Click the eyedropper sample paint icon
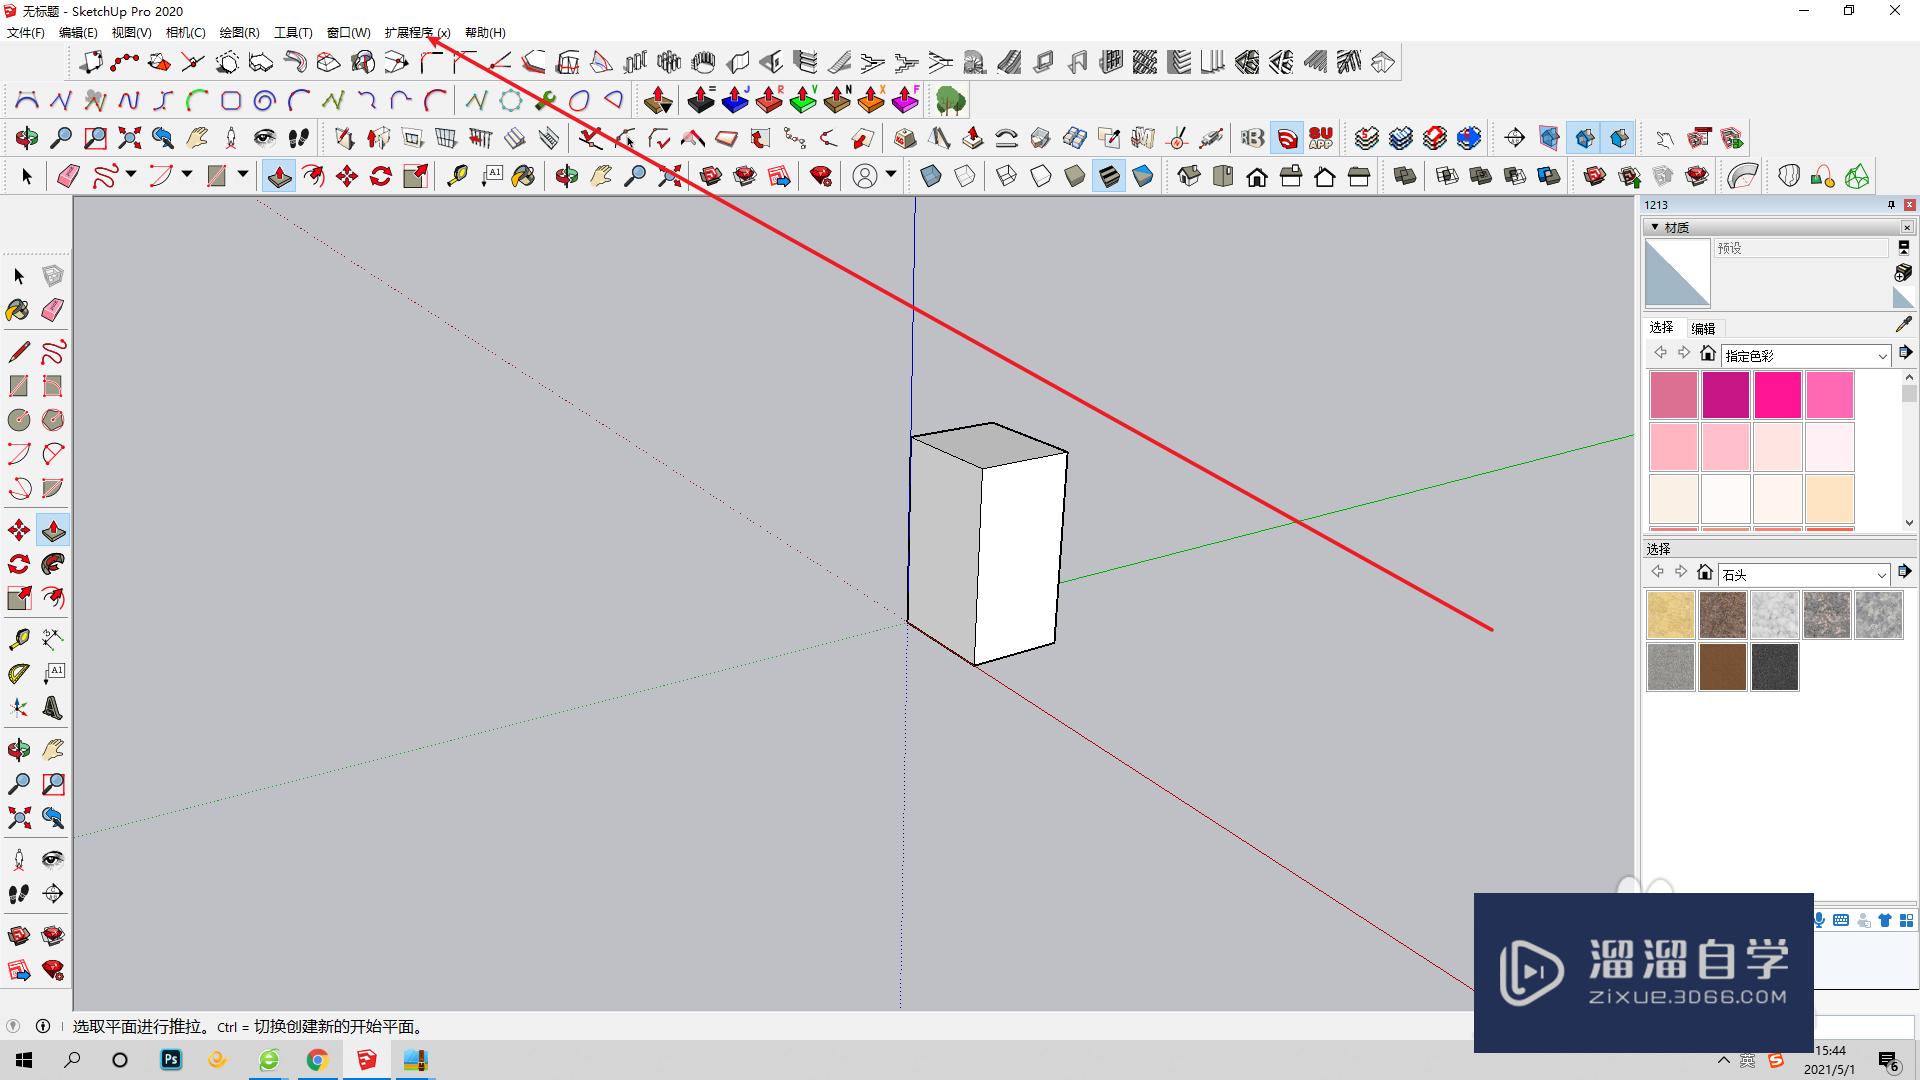The image size is (1920, 1080). tap(1903, 325)
